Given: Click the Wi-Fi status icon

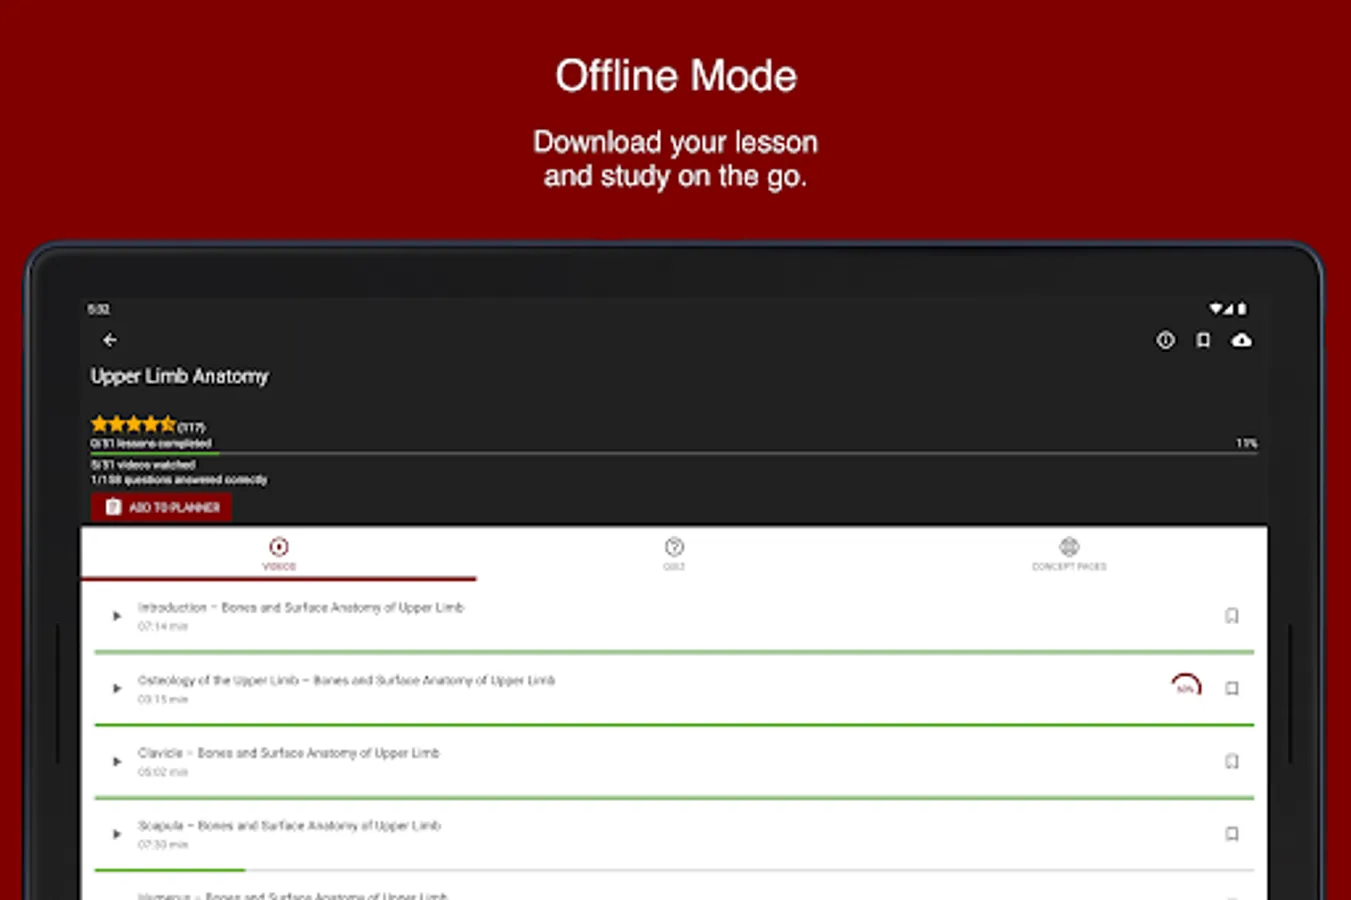Looking at the screenshot, I should pyautogui.click(x=1215, y=309).
